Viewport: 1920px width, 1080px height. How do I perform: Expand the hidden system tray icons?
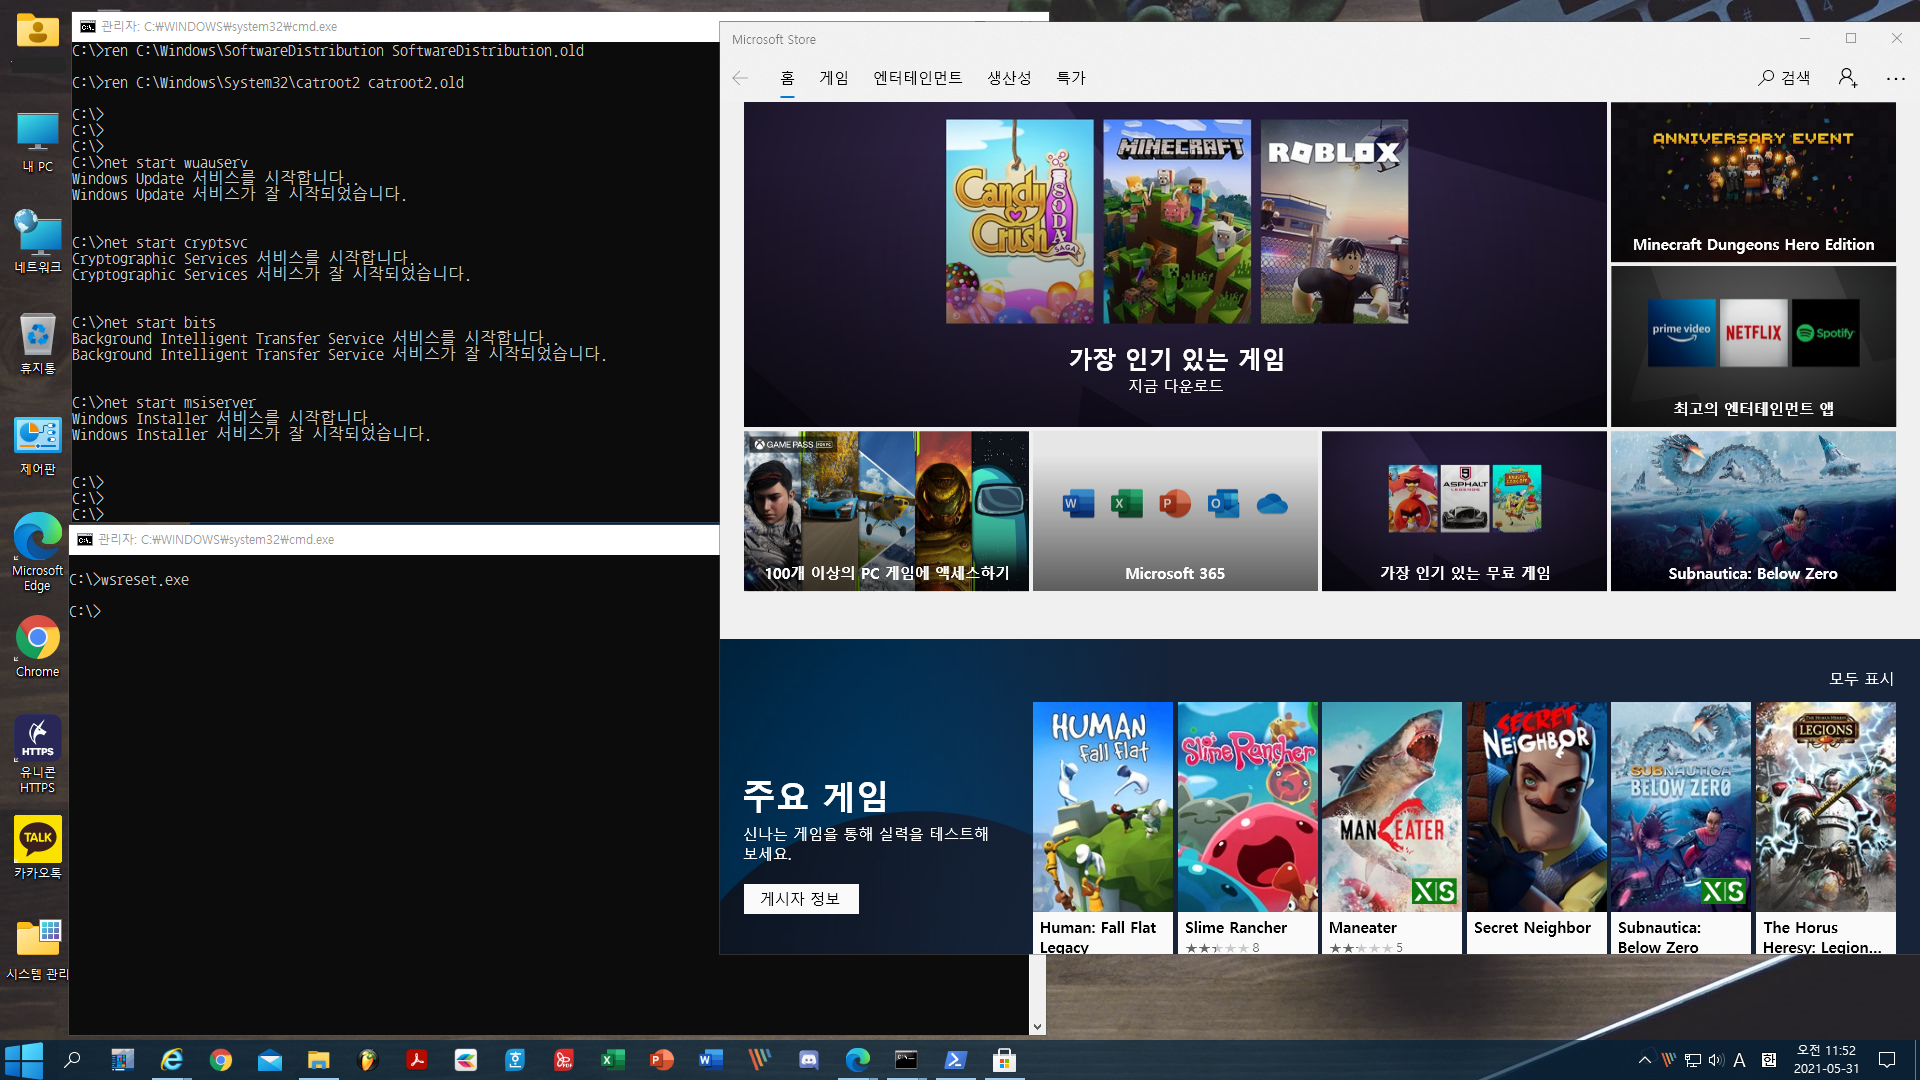point(1644,1060)
